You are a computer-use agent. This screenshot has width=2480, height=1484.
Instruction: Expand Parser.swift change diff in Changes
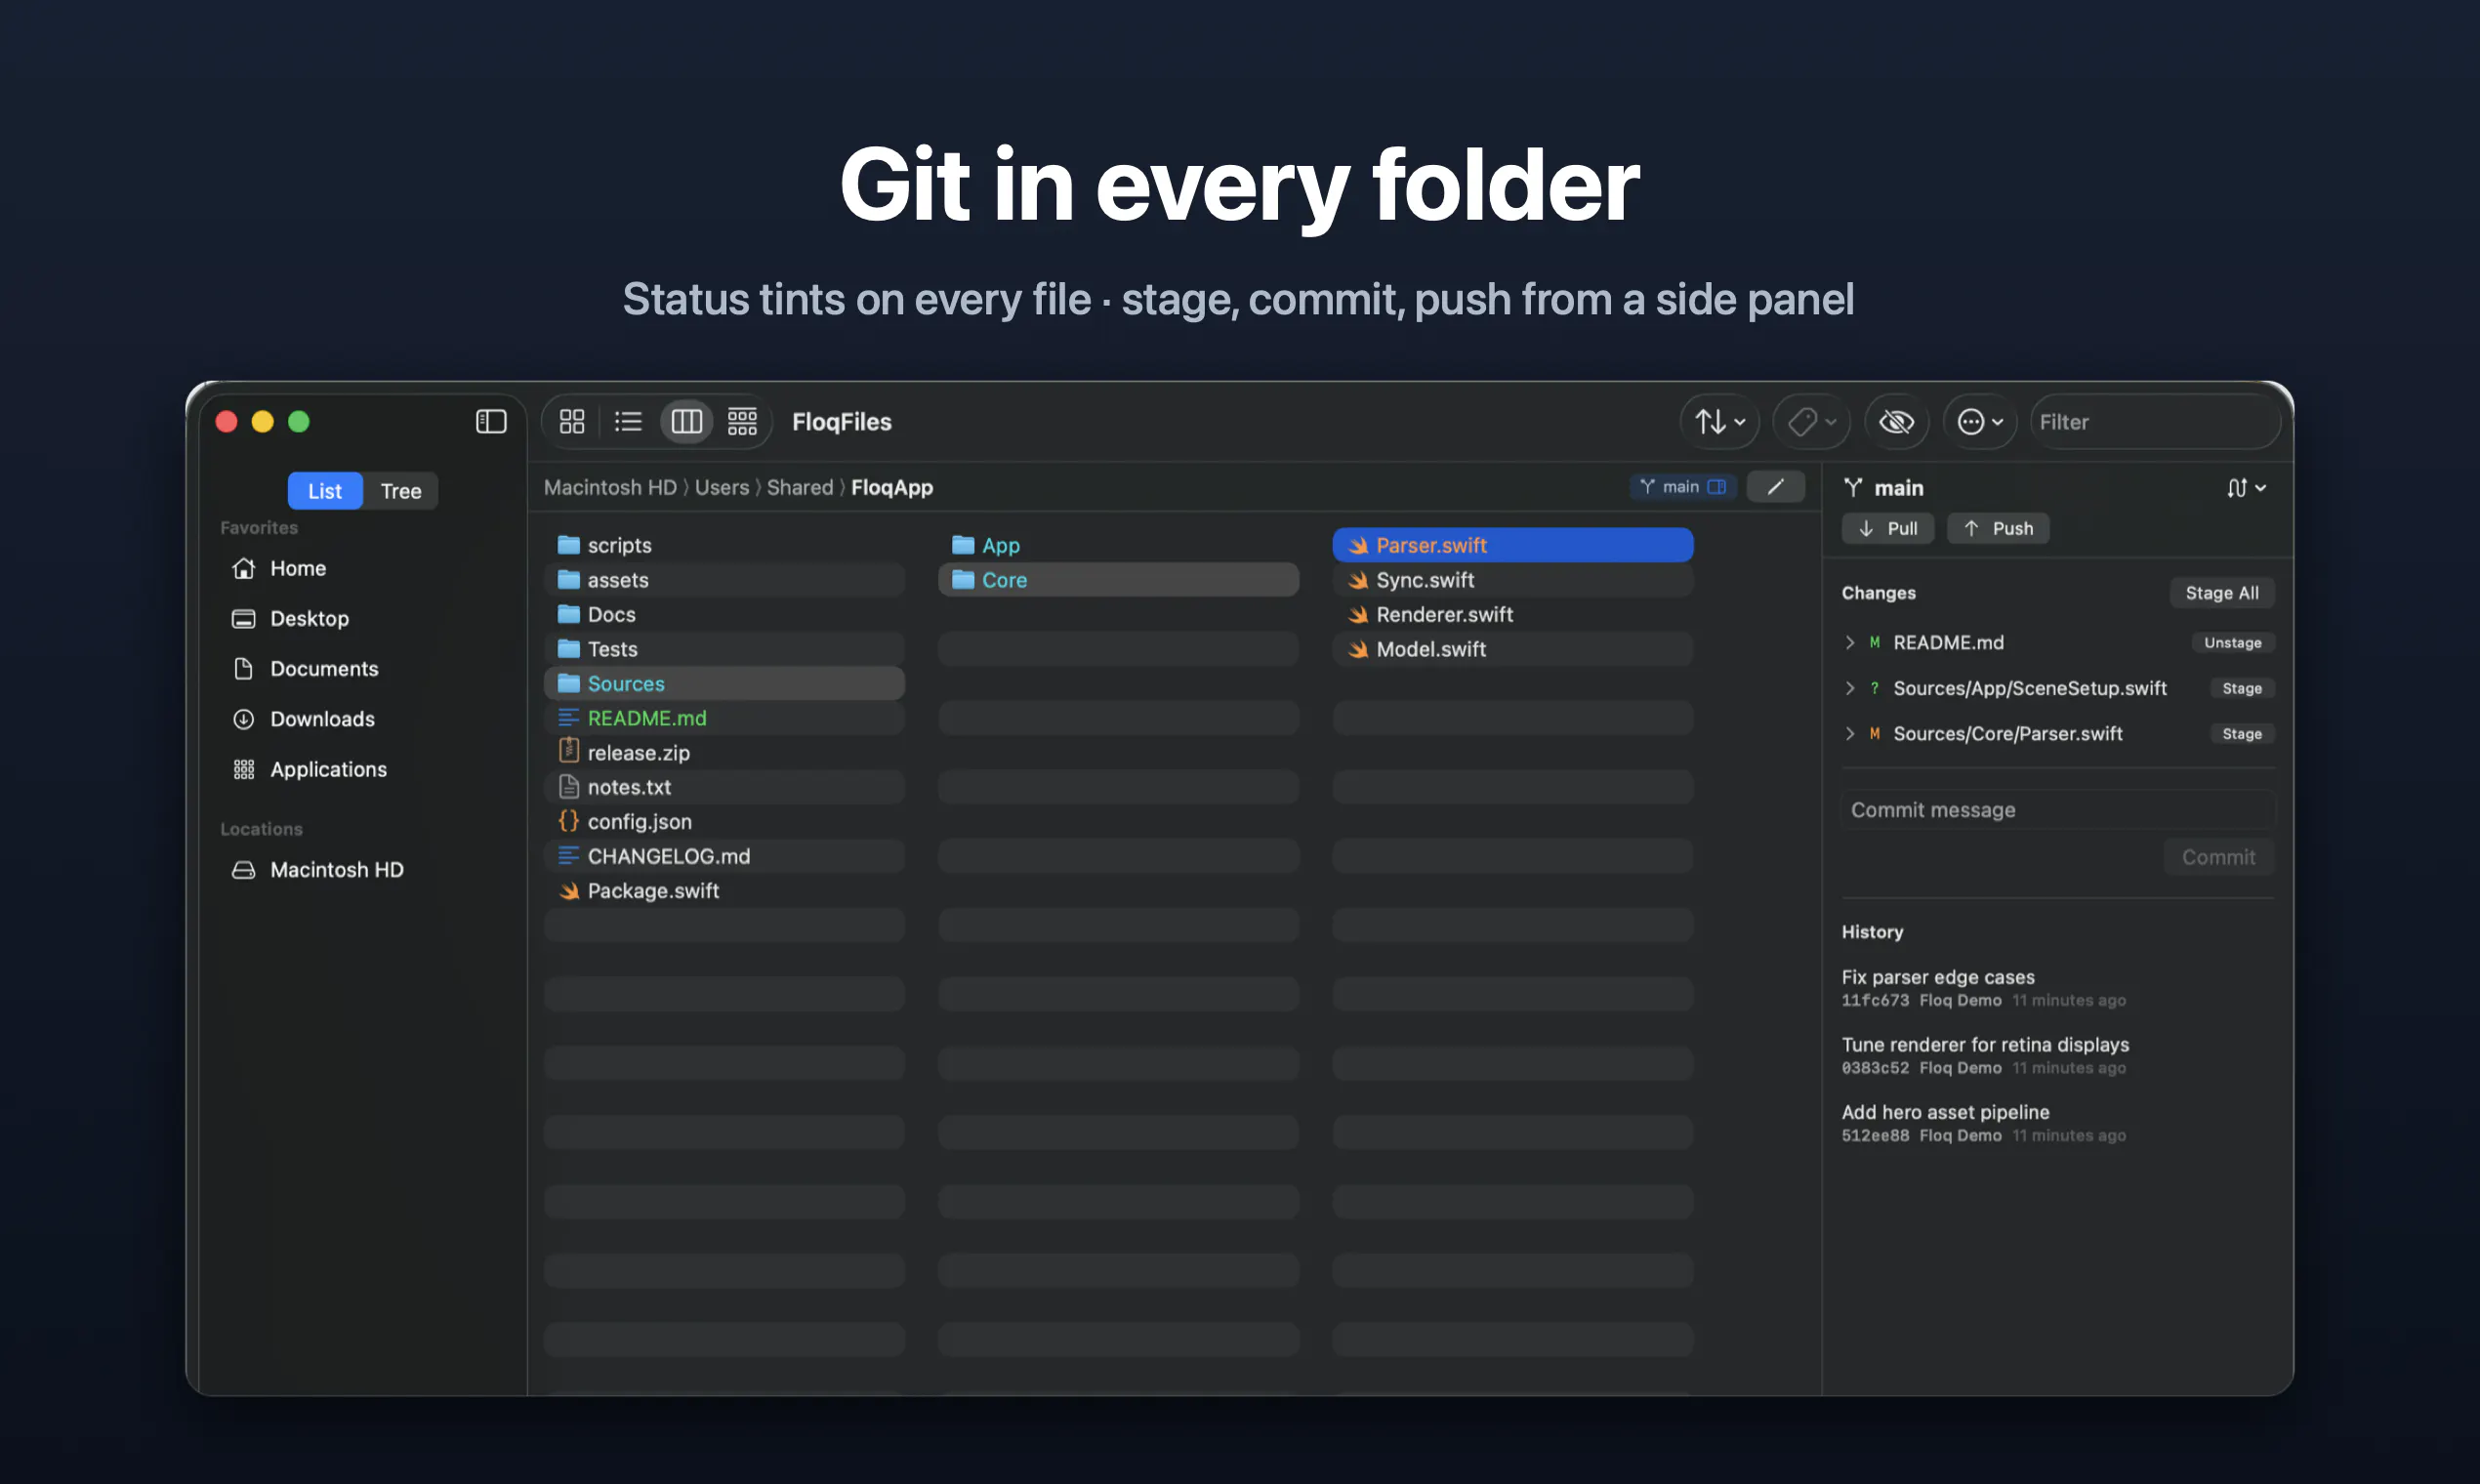(x=1849, y=733)
